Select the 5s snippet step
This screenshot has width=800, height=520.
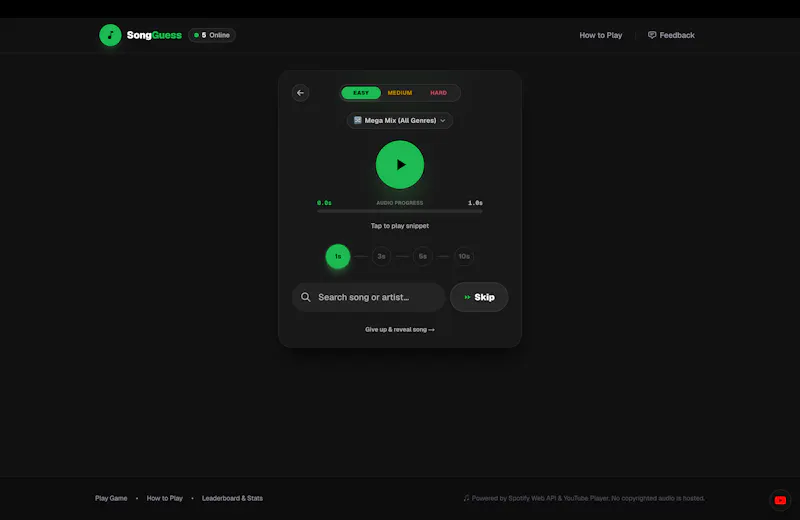coord(422,256)
